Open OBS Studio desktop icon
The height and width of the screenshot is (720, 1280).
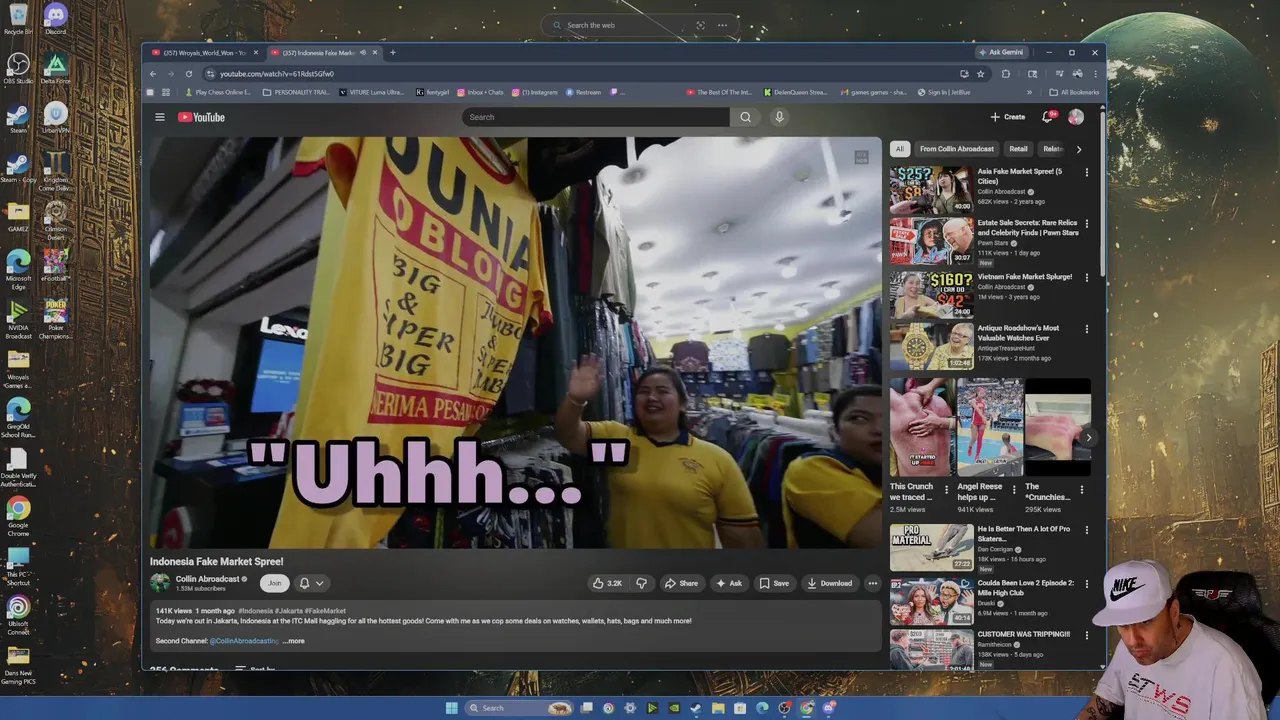(x=18, y=68)
